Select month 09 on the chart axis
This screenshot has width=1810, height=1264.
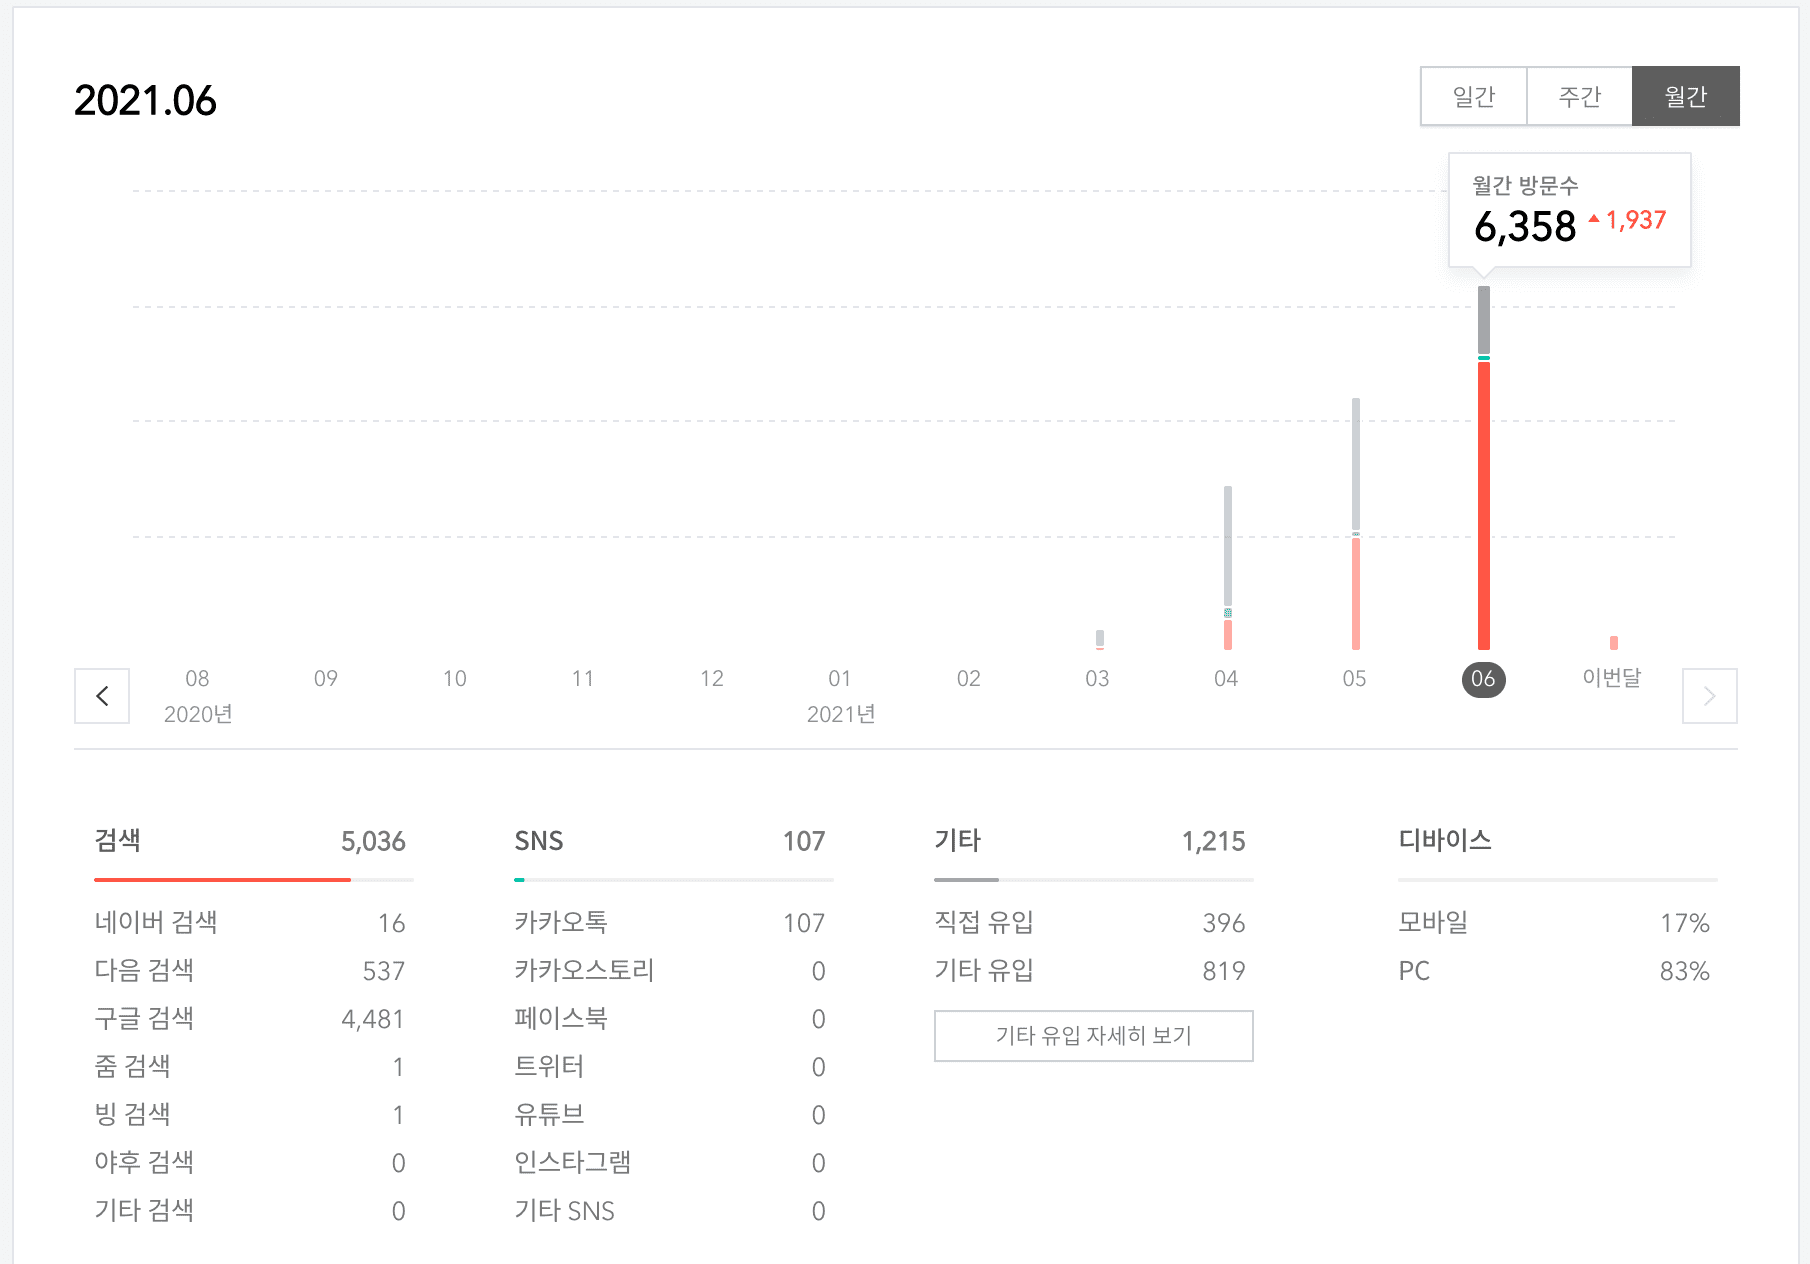[x=326, y=679]
